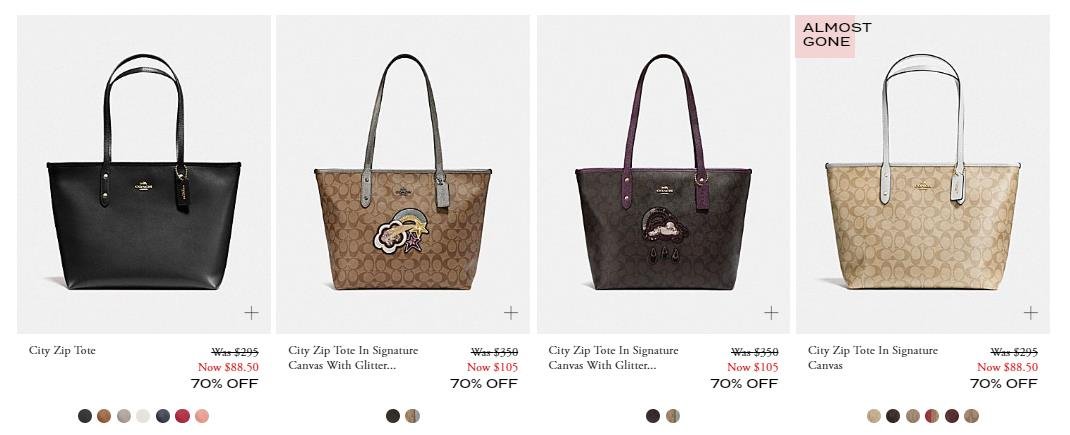Click plus icon on dark cloud patch tote

(771, 313)
